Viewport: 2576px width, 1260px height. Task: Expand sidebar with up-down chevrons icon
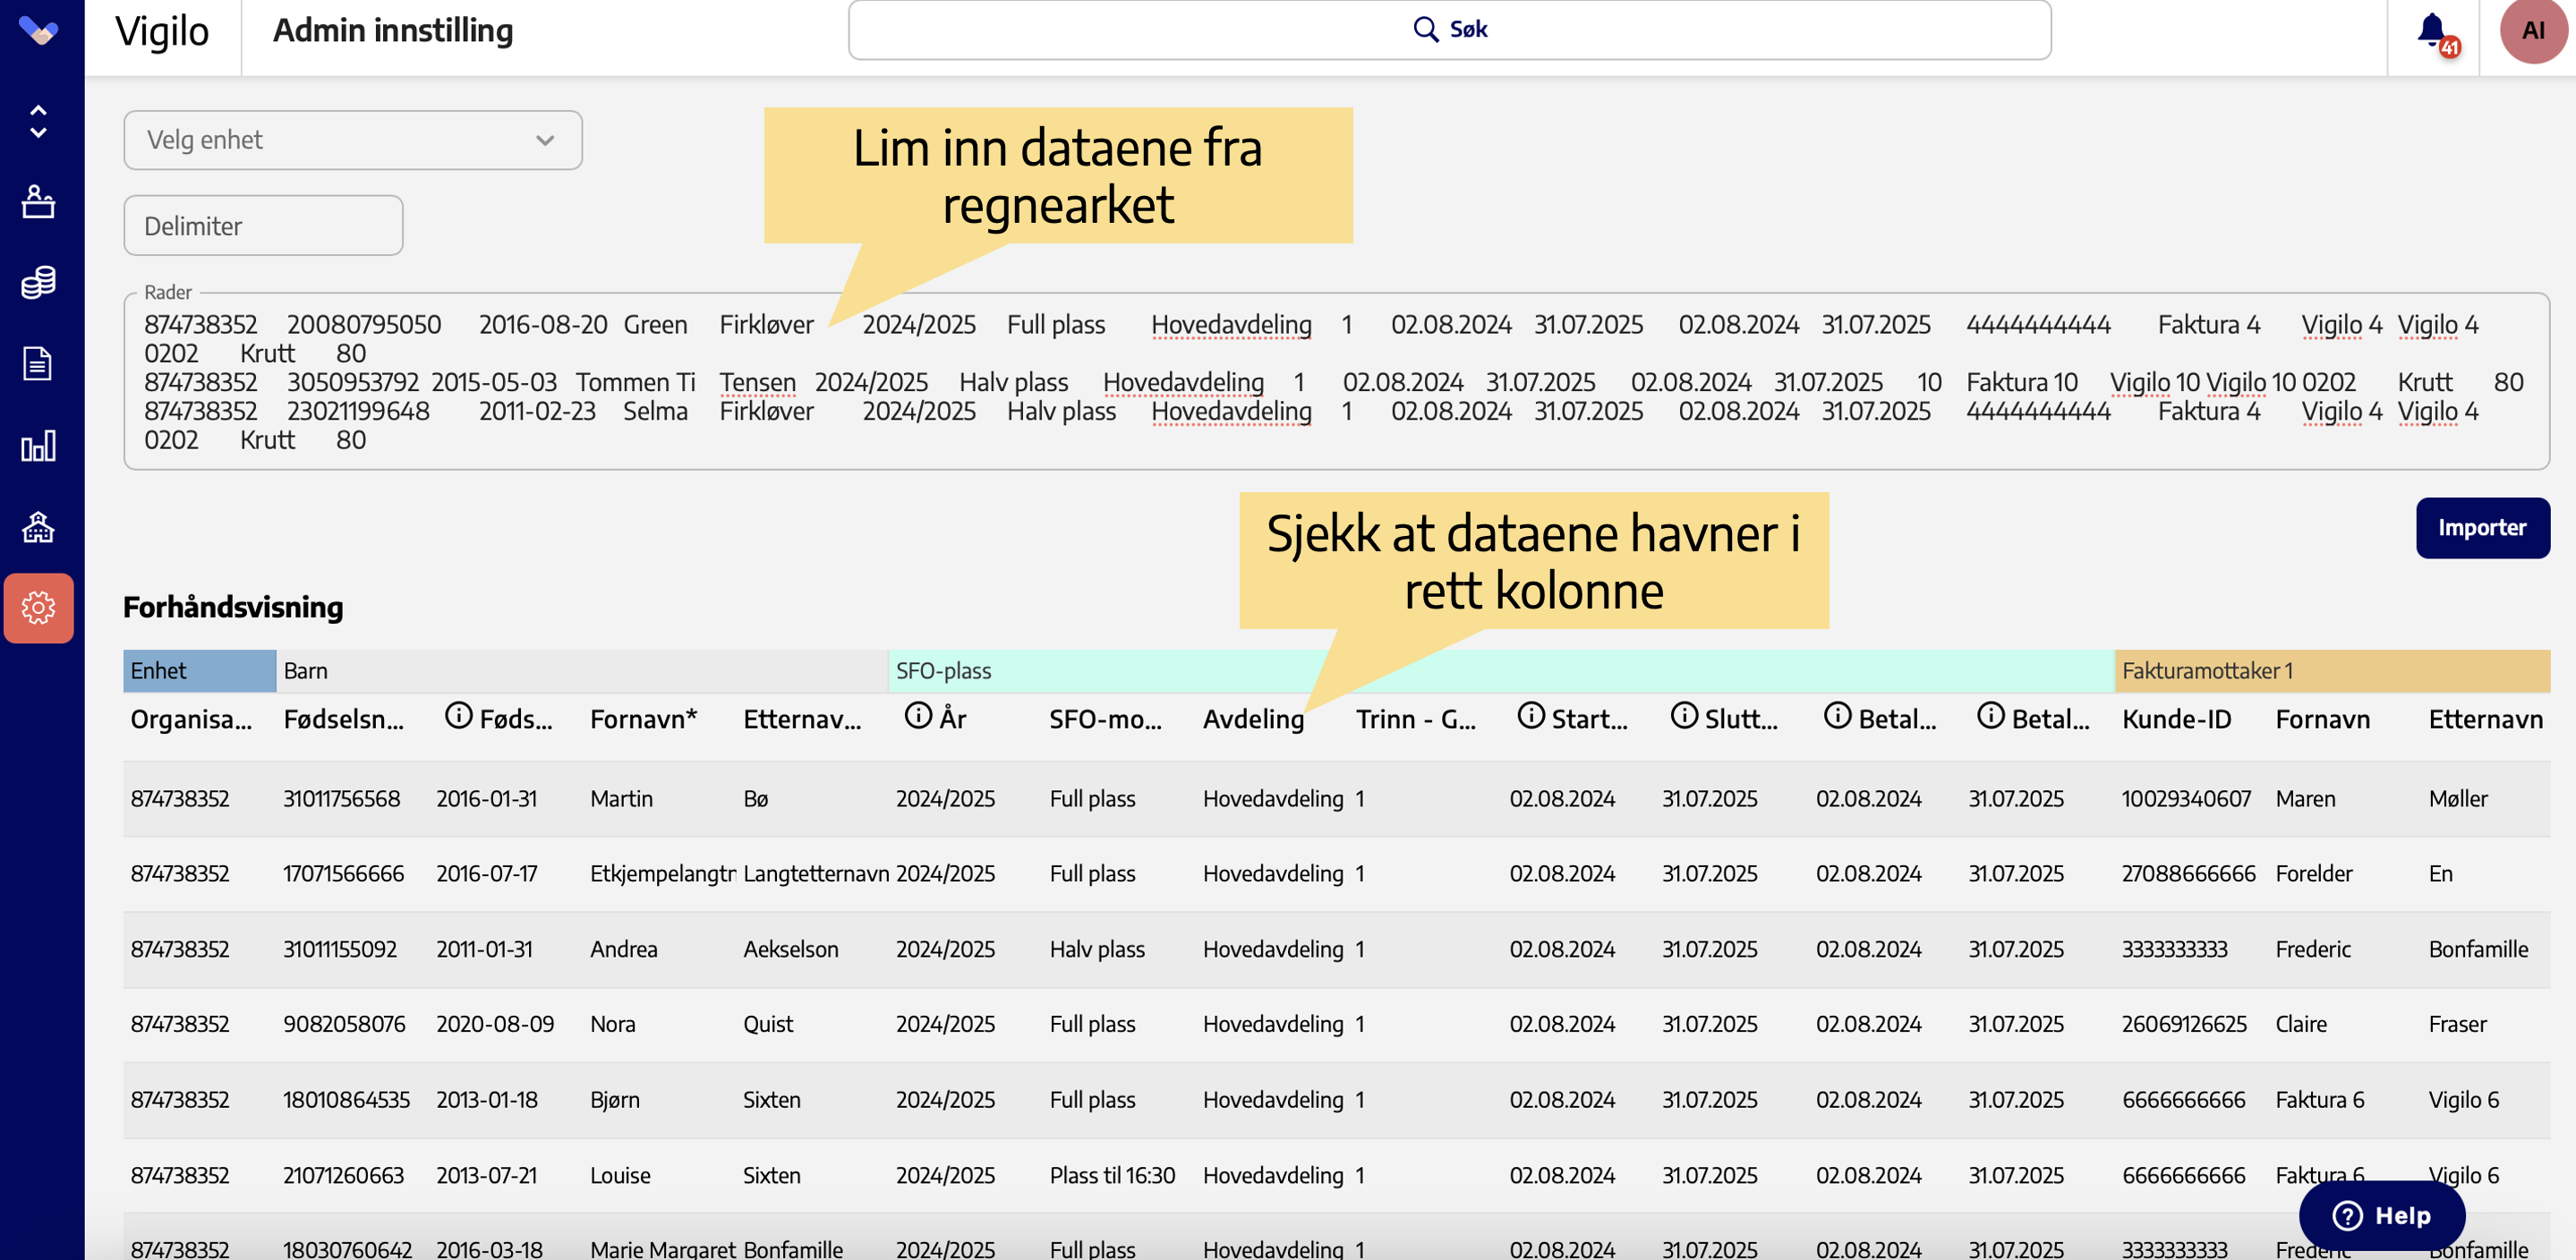coord(38,121)
